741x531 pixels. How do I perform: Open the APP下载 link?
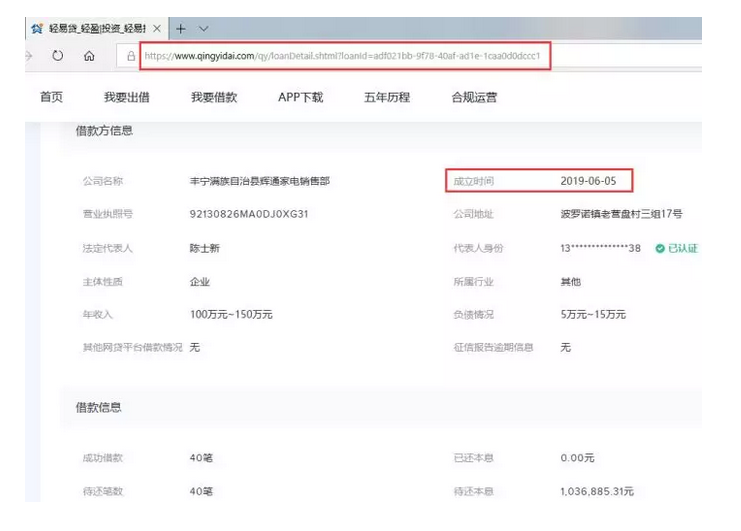(301, 97)
